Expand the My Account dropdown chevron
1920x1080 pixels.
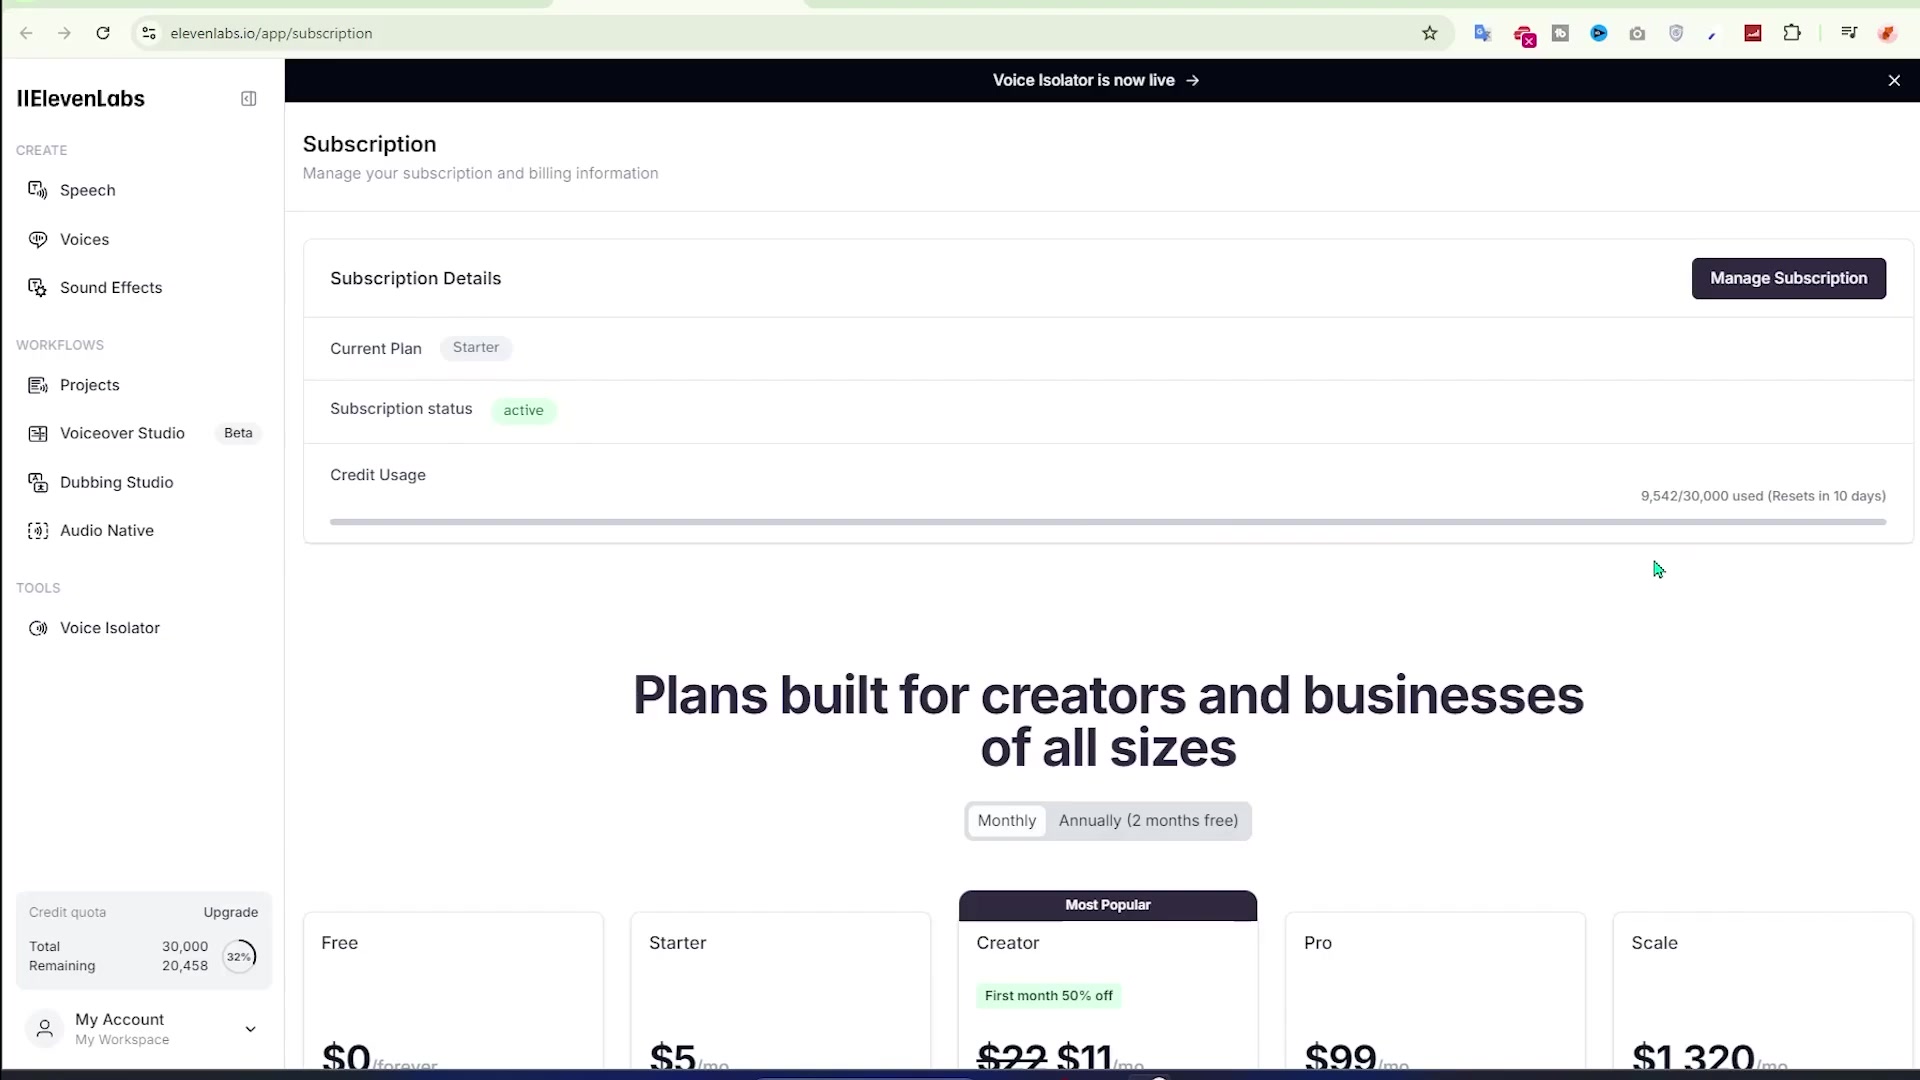click(250, 1029)
